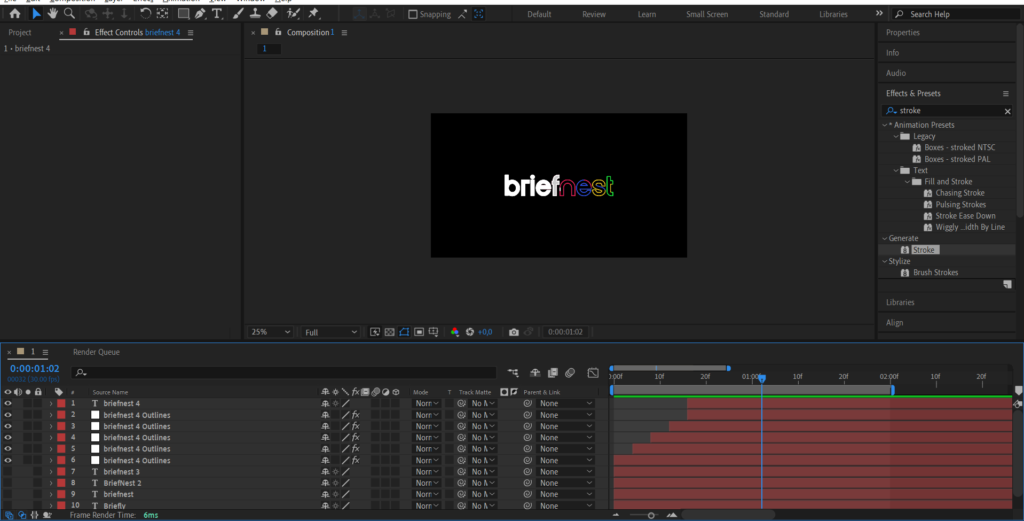Open the Full resolution dropdown
Image resolution: width=1024 pixels, height=521 pixels.
point(330,332)
